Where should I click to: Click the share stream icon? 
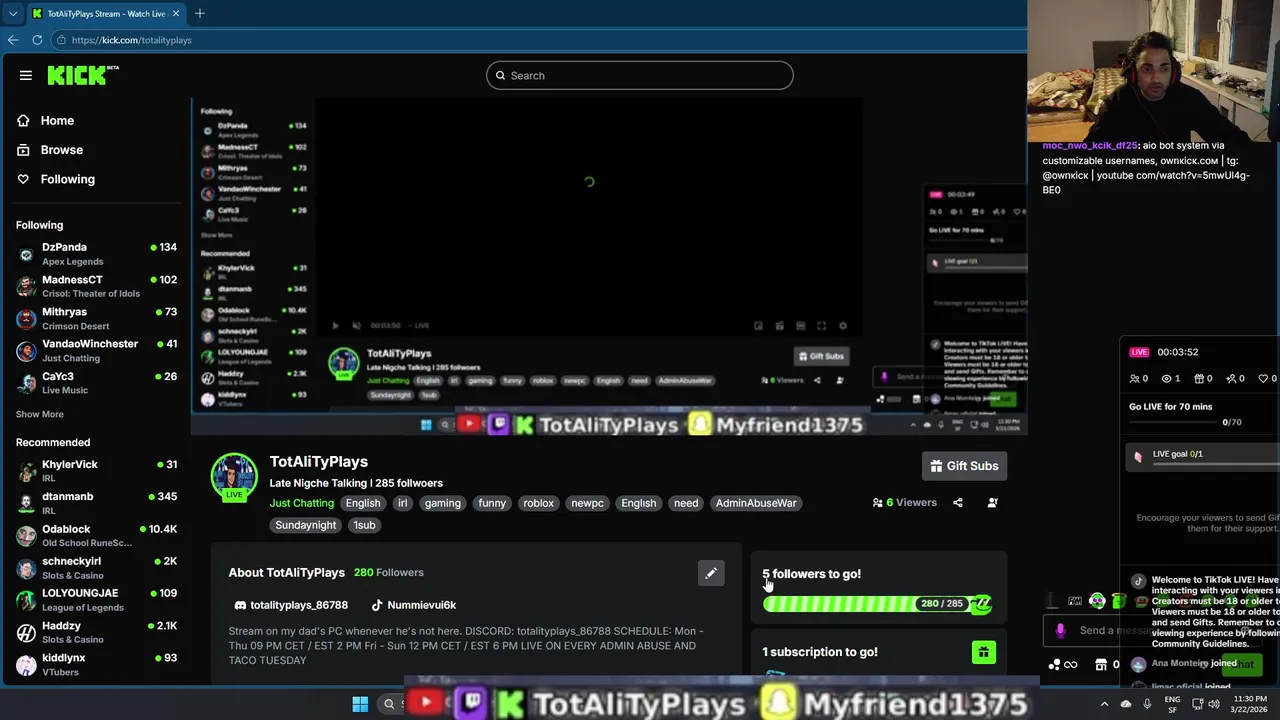tap(958, 503)
